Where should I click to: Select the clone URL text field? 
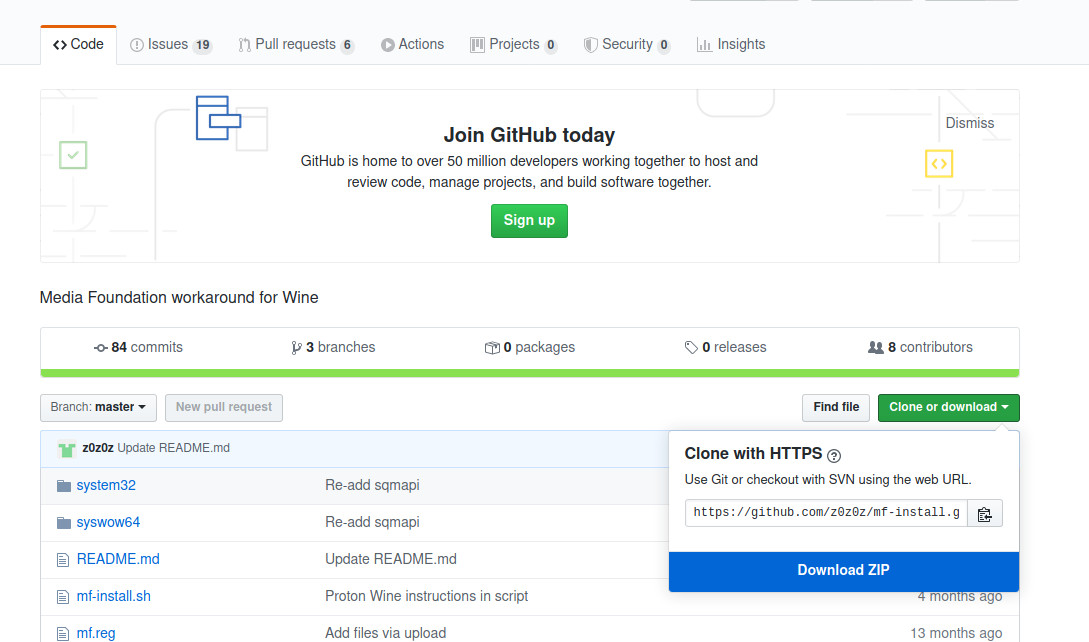click(x=826, y=513)
